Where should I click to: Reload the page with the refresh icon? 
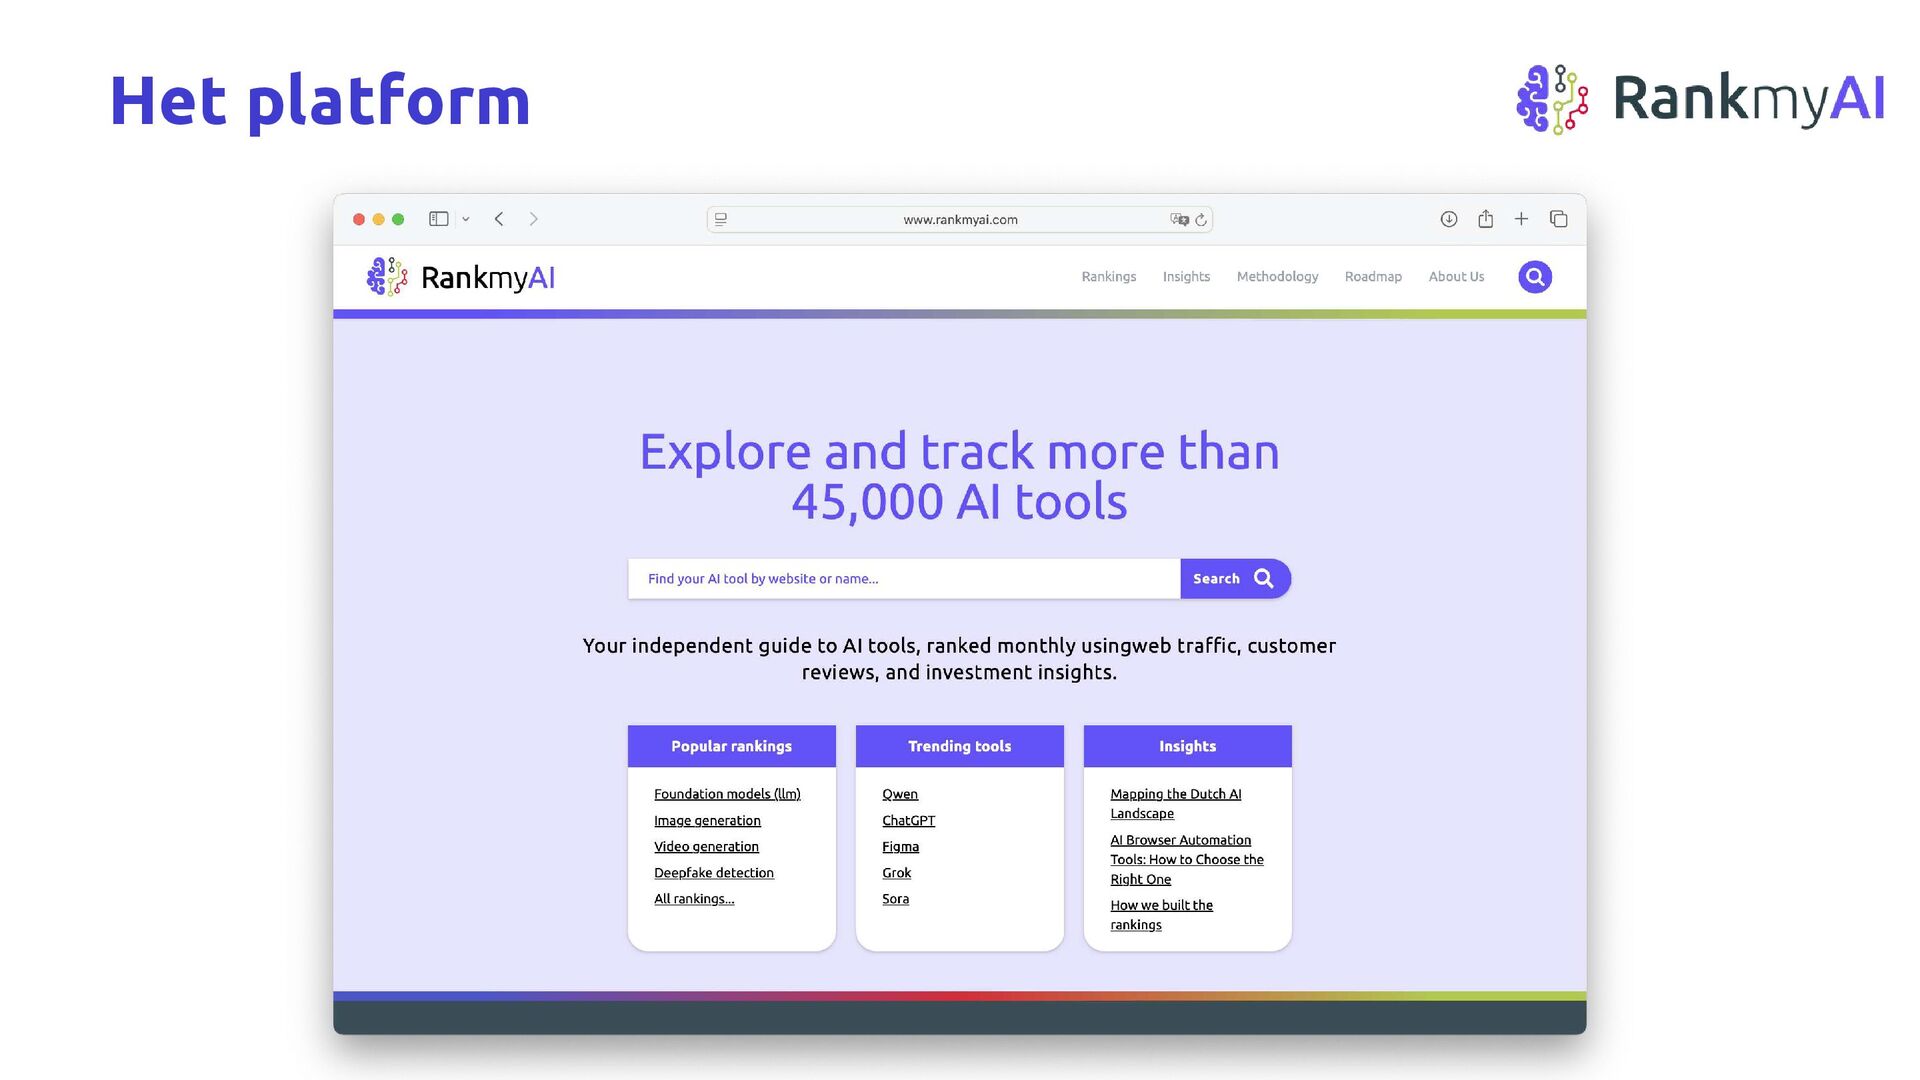(1201, 219)
